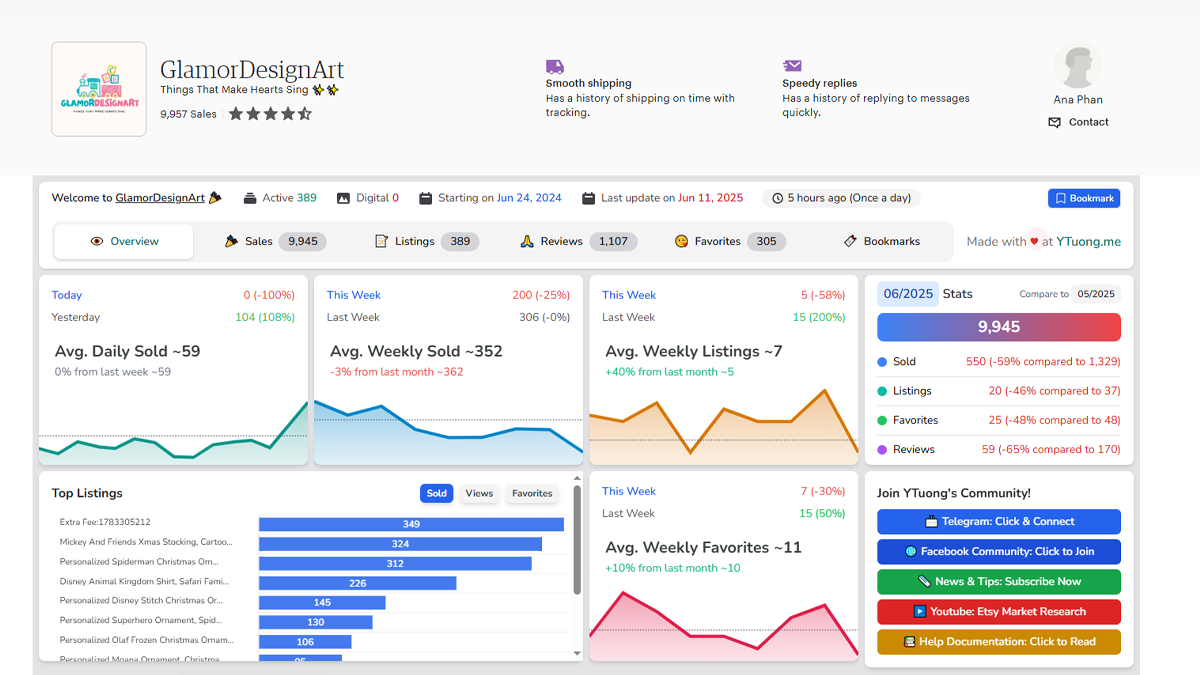Screen dimensions: 1200x675
Task: Click Ana Phan's profile avatar
Action: pyautogui.click(x=1078, y=66)
